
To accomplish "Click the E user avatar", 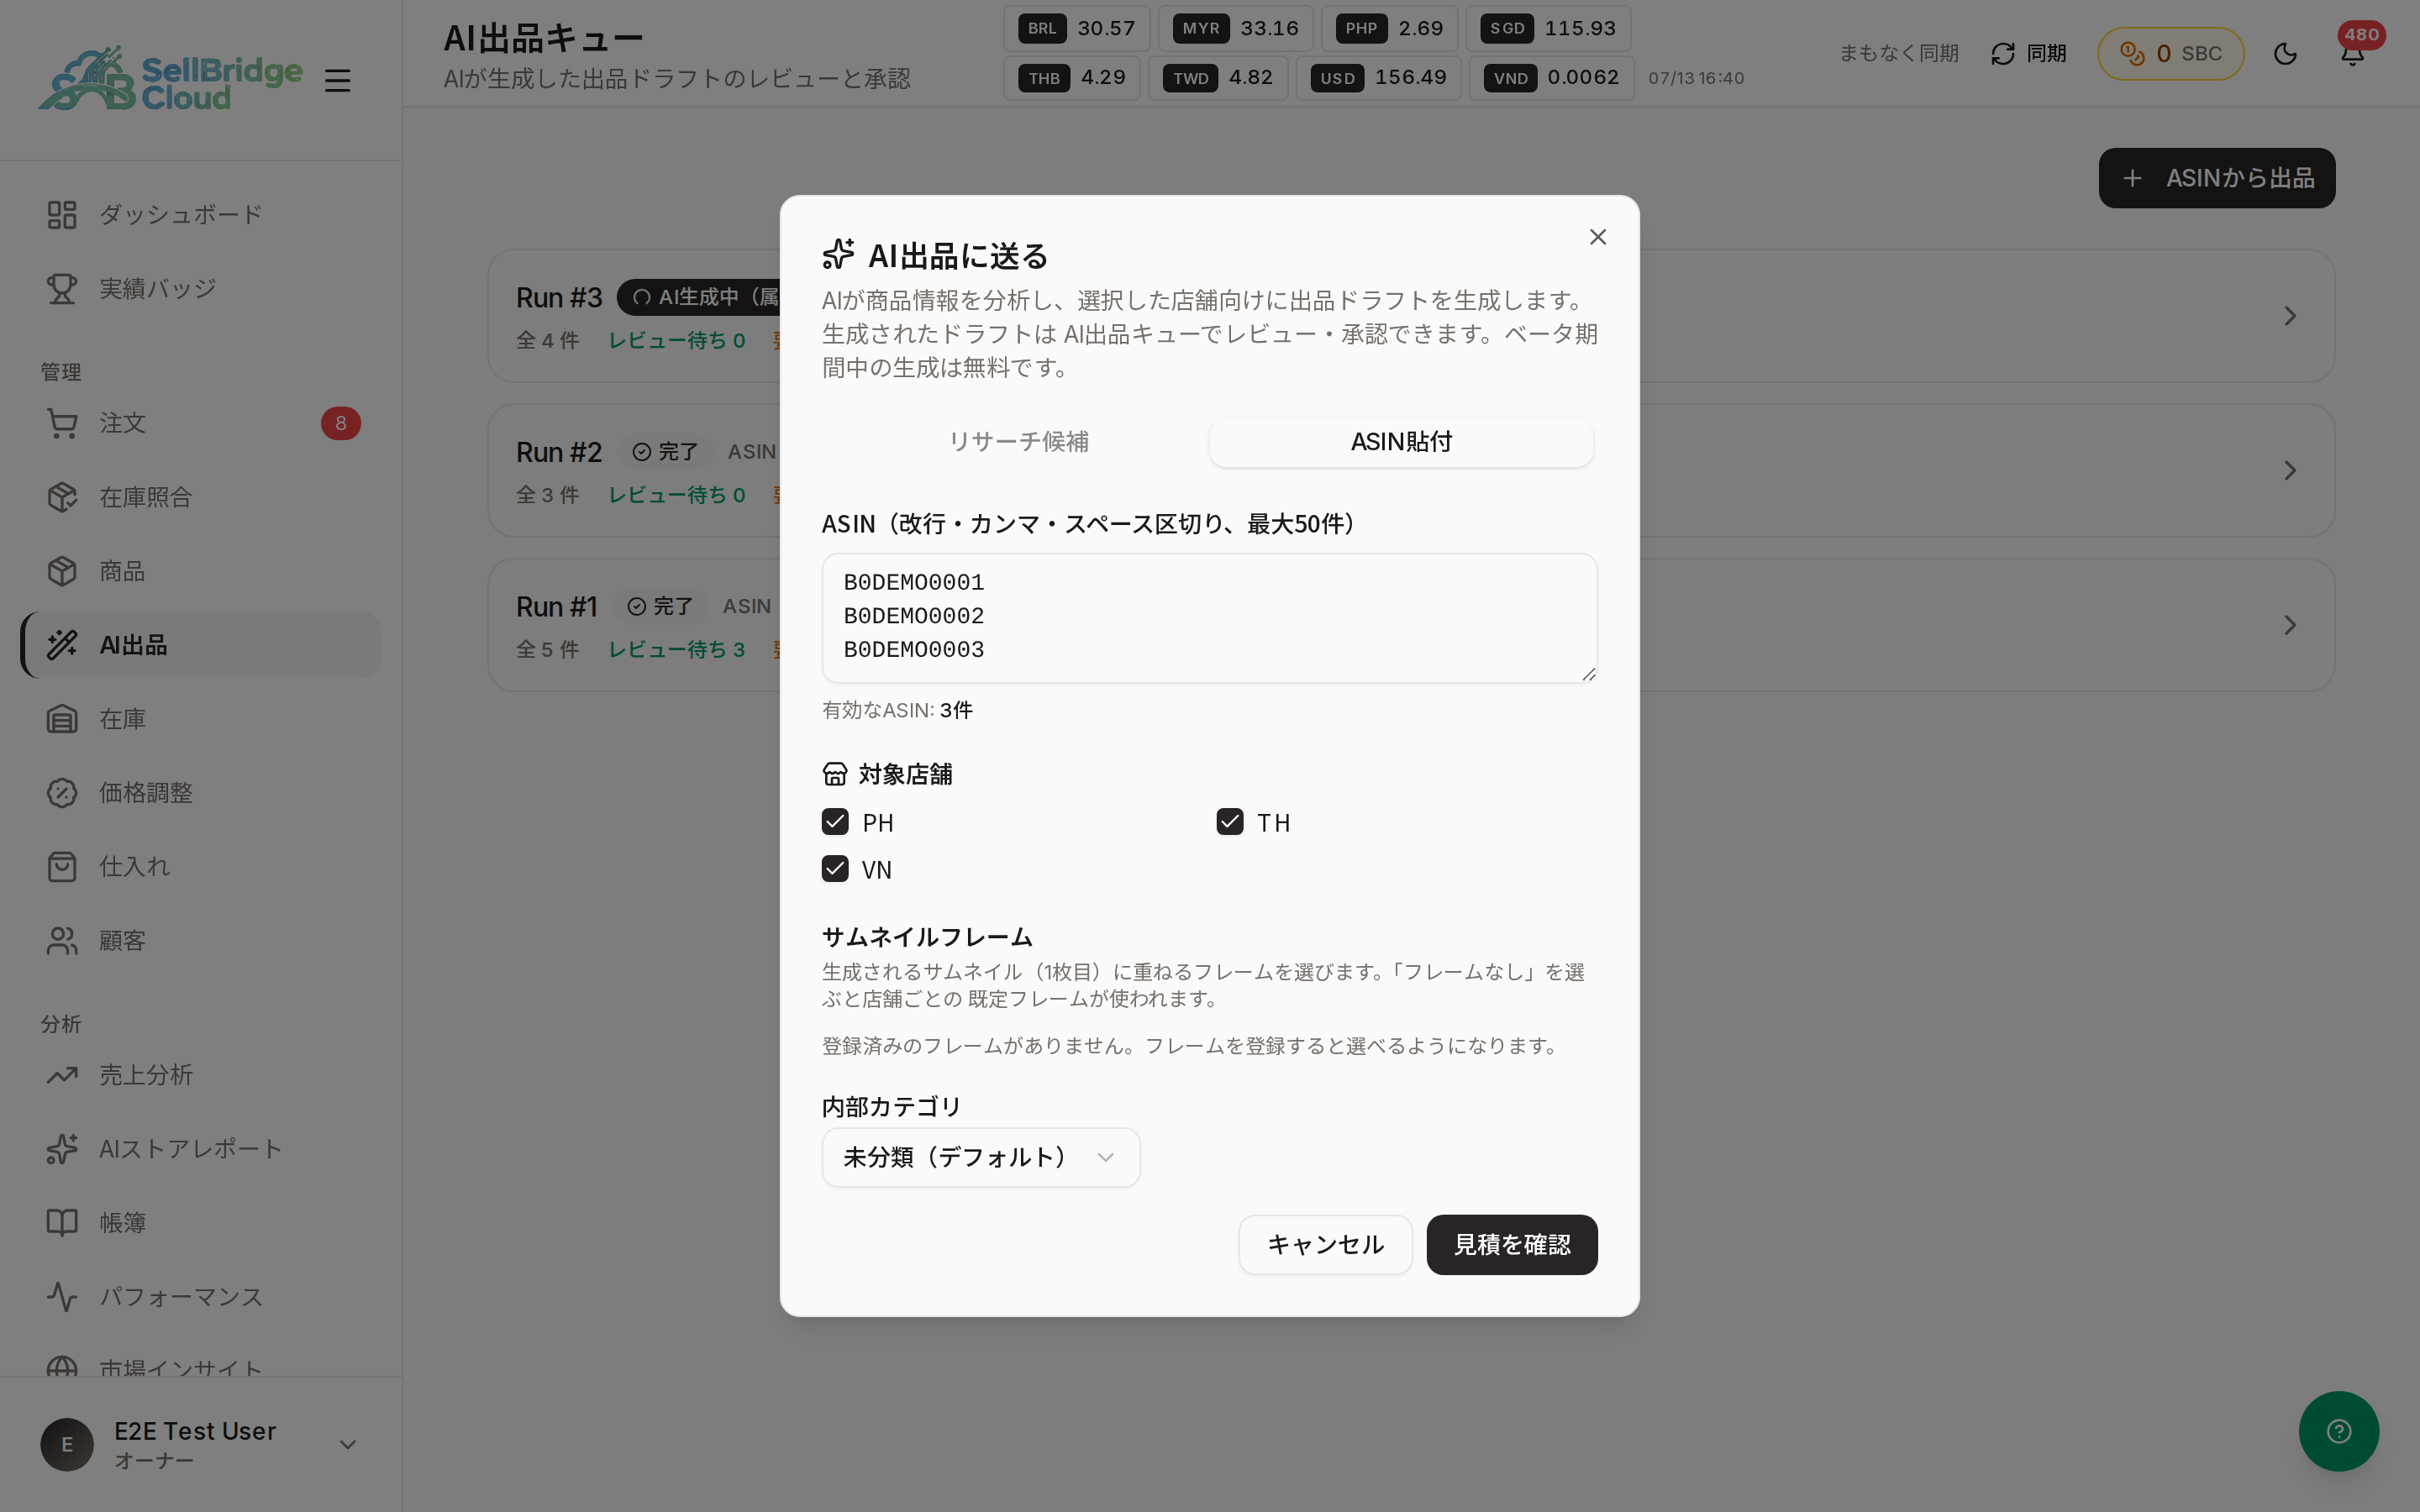I will [67, 1444].
